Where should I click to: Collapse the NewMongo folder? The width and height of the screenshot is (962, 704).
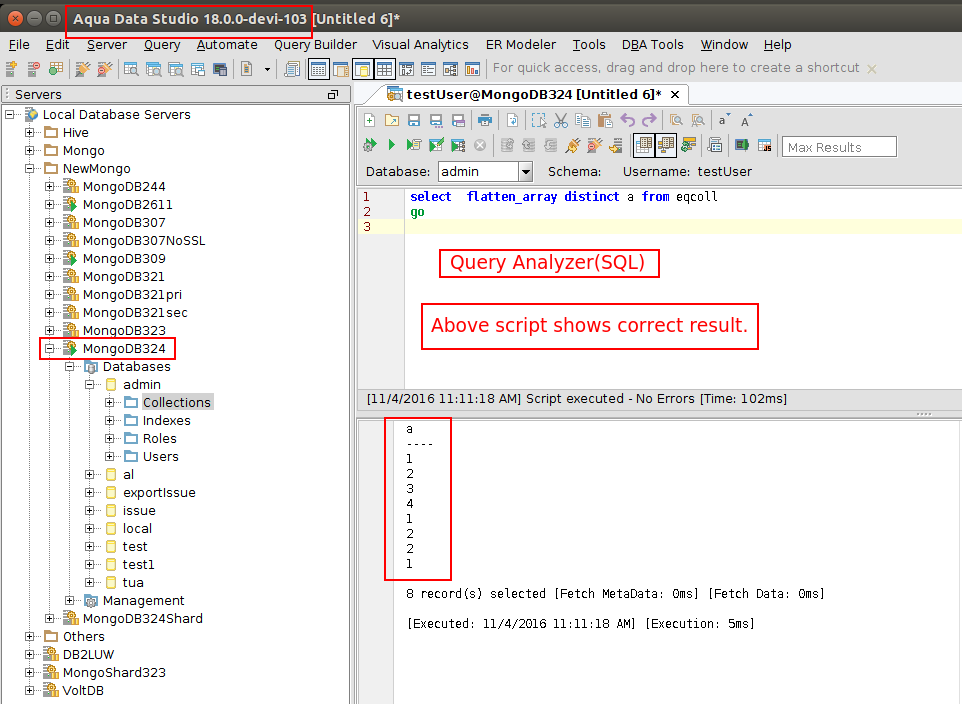[29, 168]
